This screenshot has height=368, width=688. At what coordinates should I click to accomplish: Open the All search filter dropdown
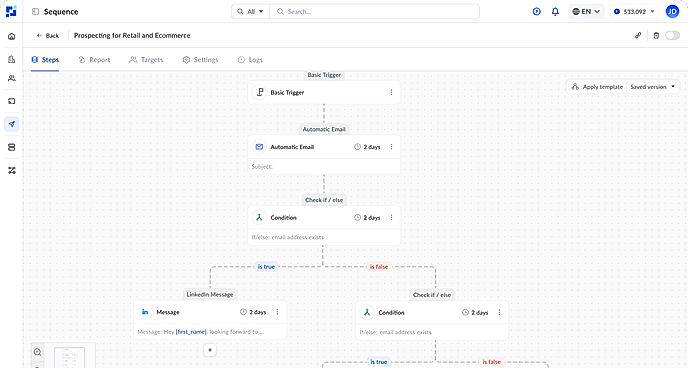tap(250, 11)
